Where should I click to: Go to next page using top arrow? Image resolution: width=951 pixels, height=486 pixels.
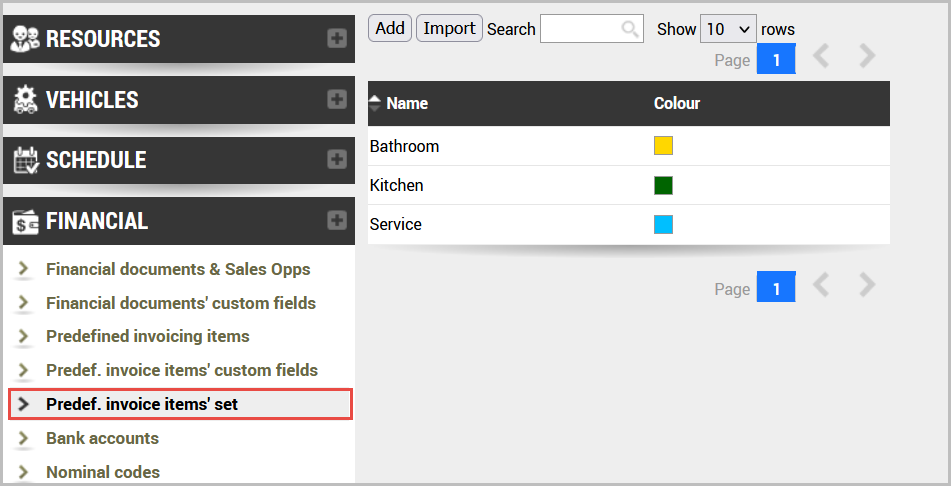(x=867, y=57)
